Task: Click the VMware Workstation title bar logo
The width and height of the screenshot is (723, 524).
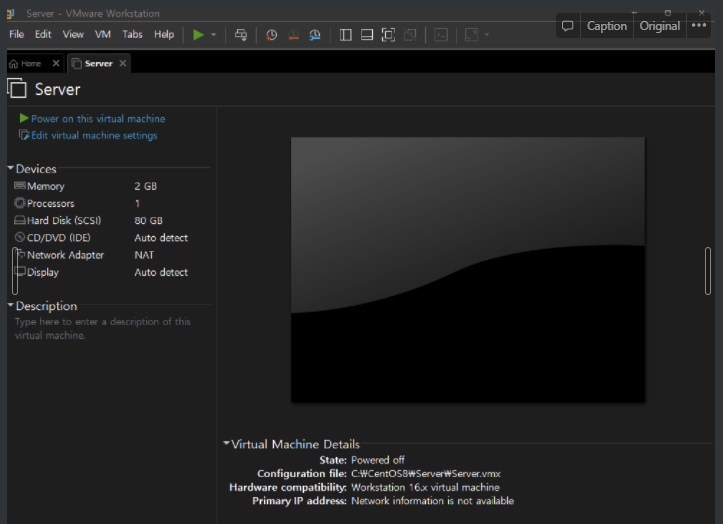Action: click(x=11, y=13)
